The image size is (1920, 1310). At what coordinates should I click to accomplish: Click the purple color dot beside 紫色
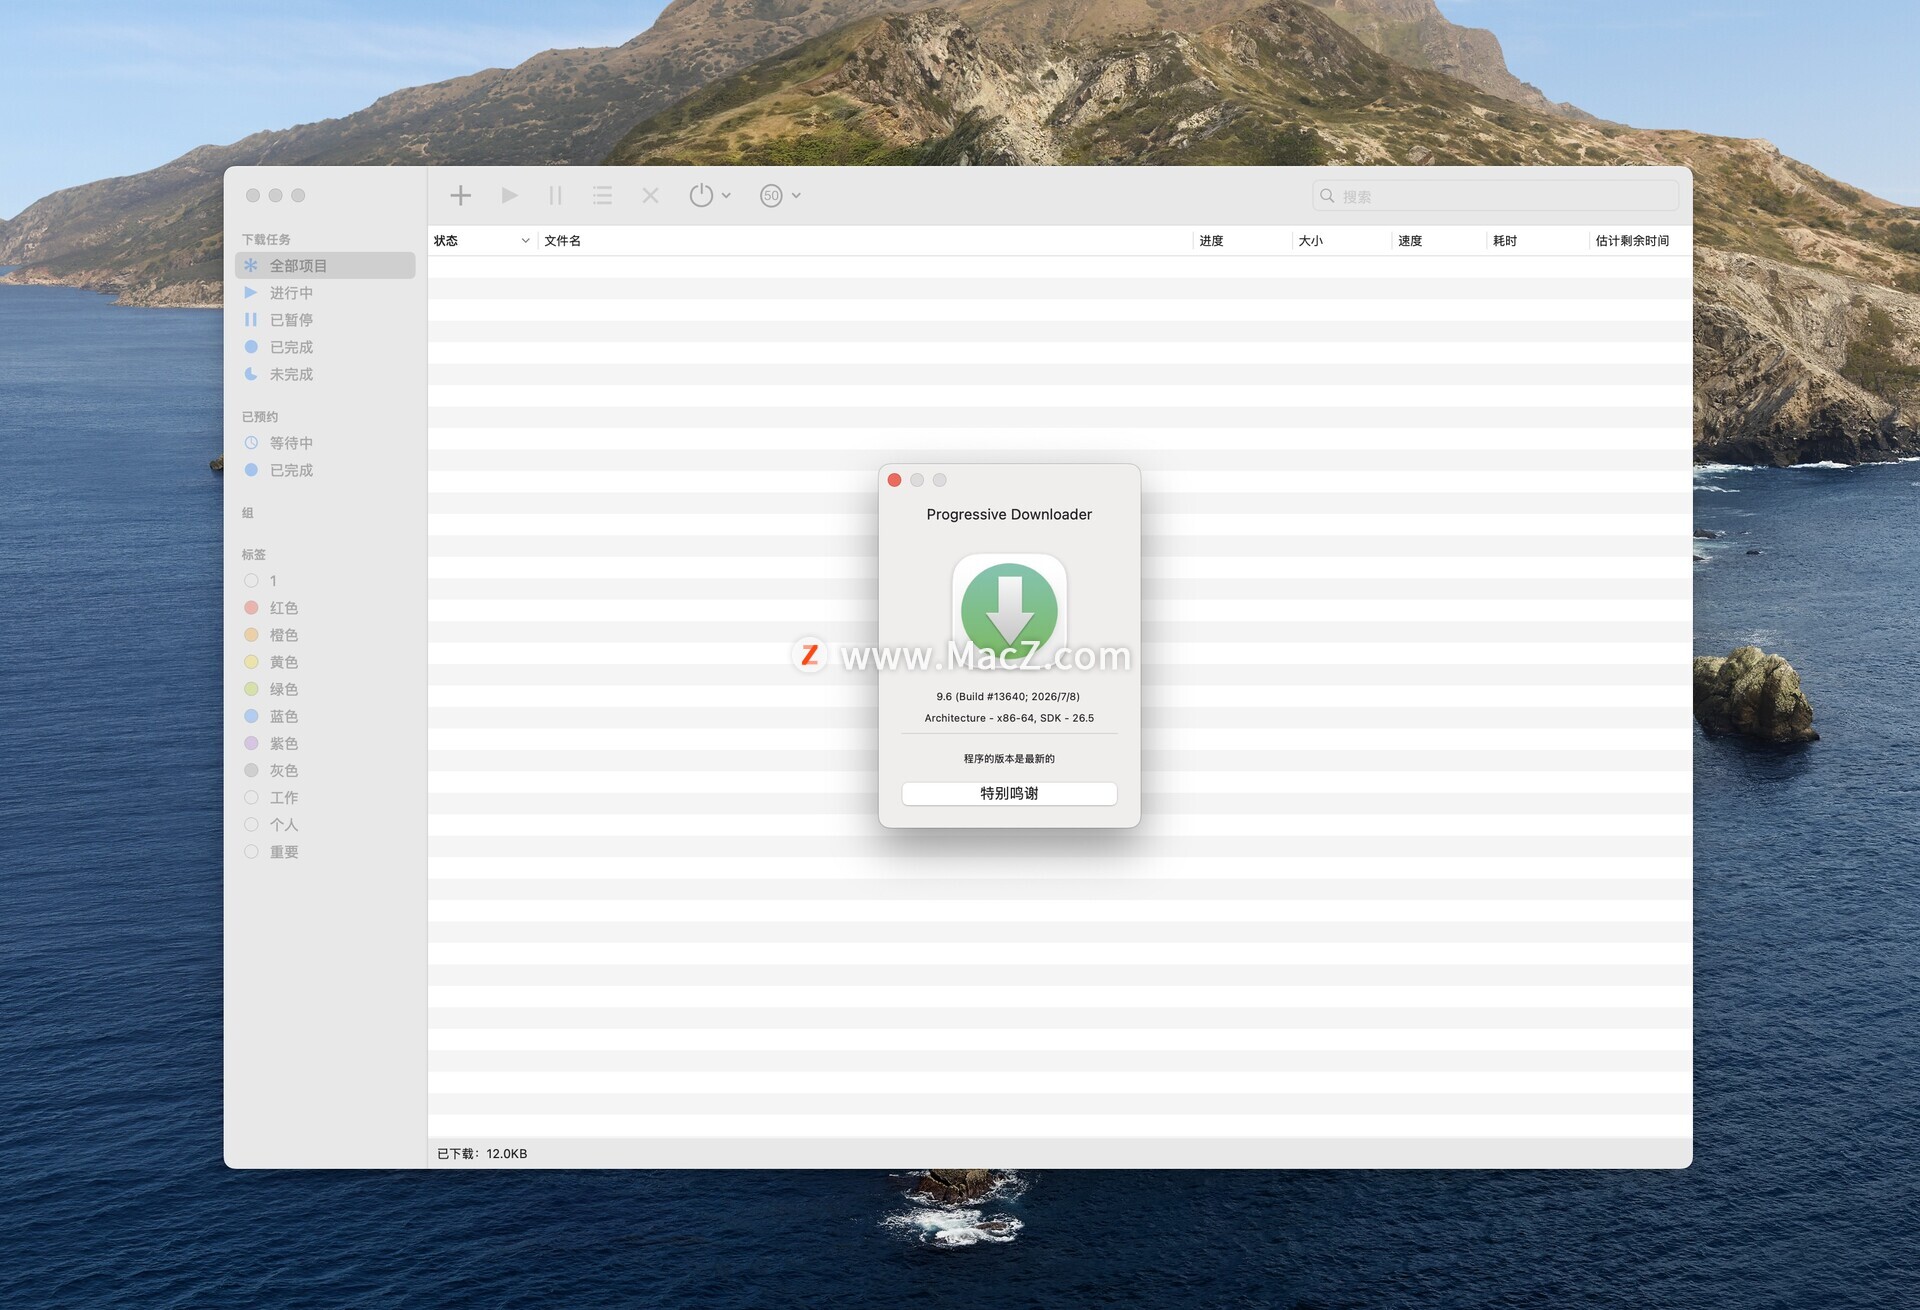(251, 743)
